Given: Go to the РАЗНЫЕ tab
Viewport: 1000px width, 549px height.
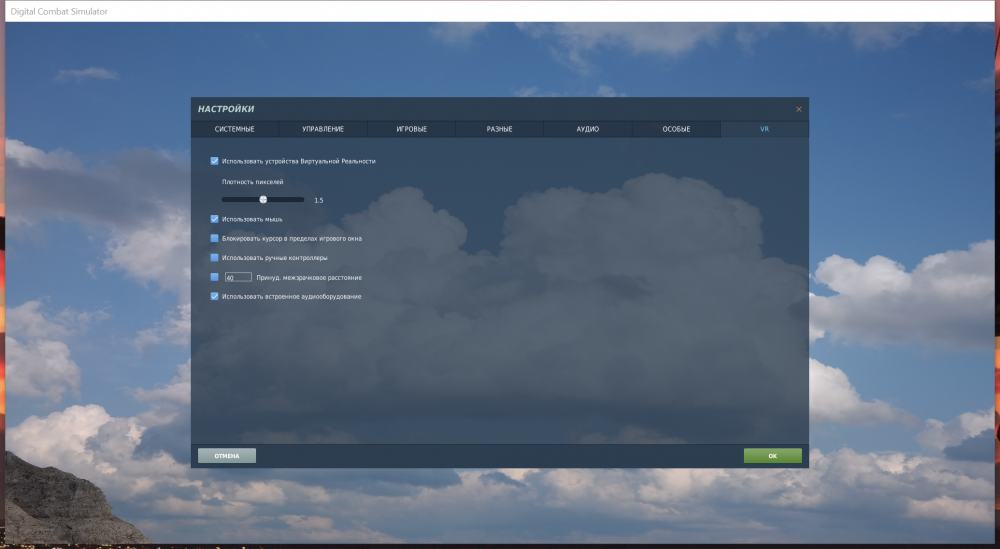Looking at the screenshot, I should tap(499, 129).
